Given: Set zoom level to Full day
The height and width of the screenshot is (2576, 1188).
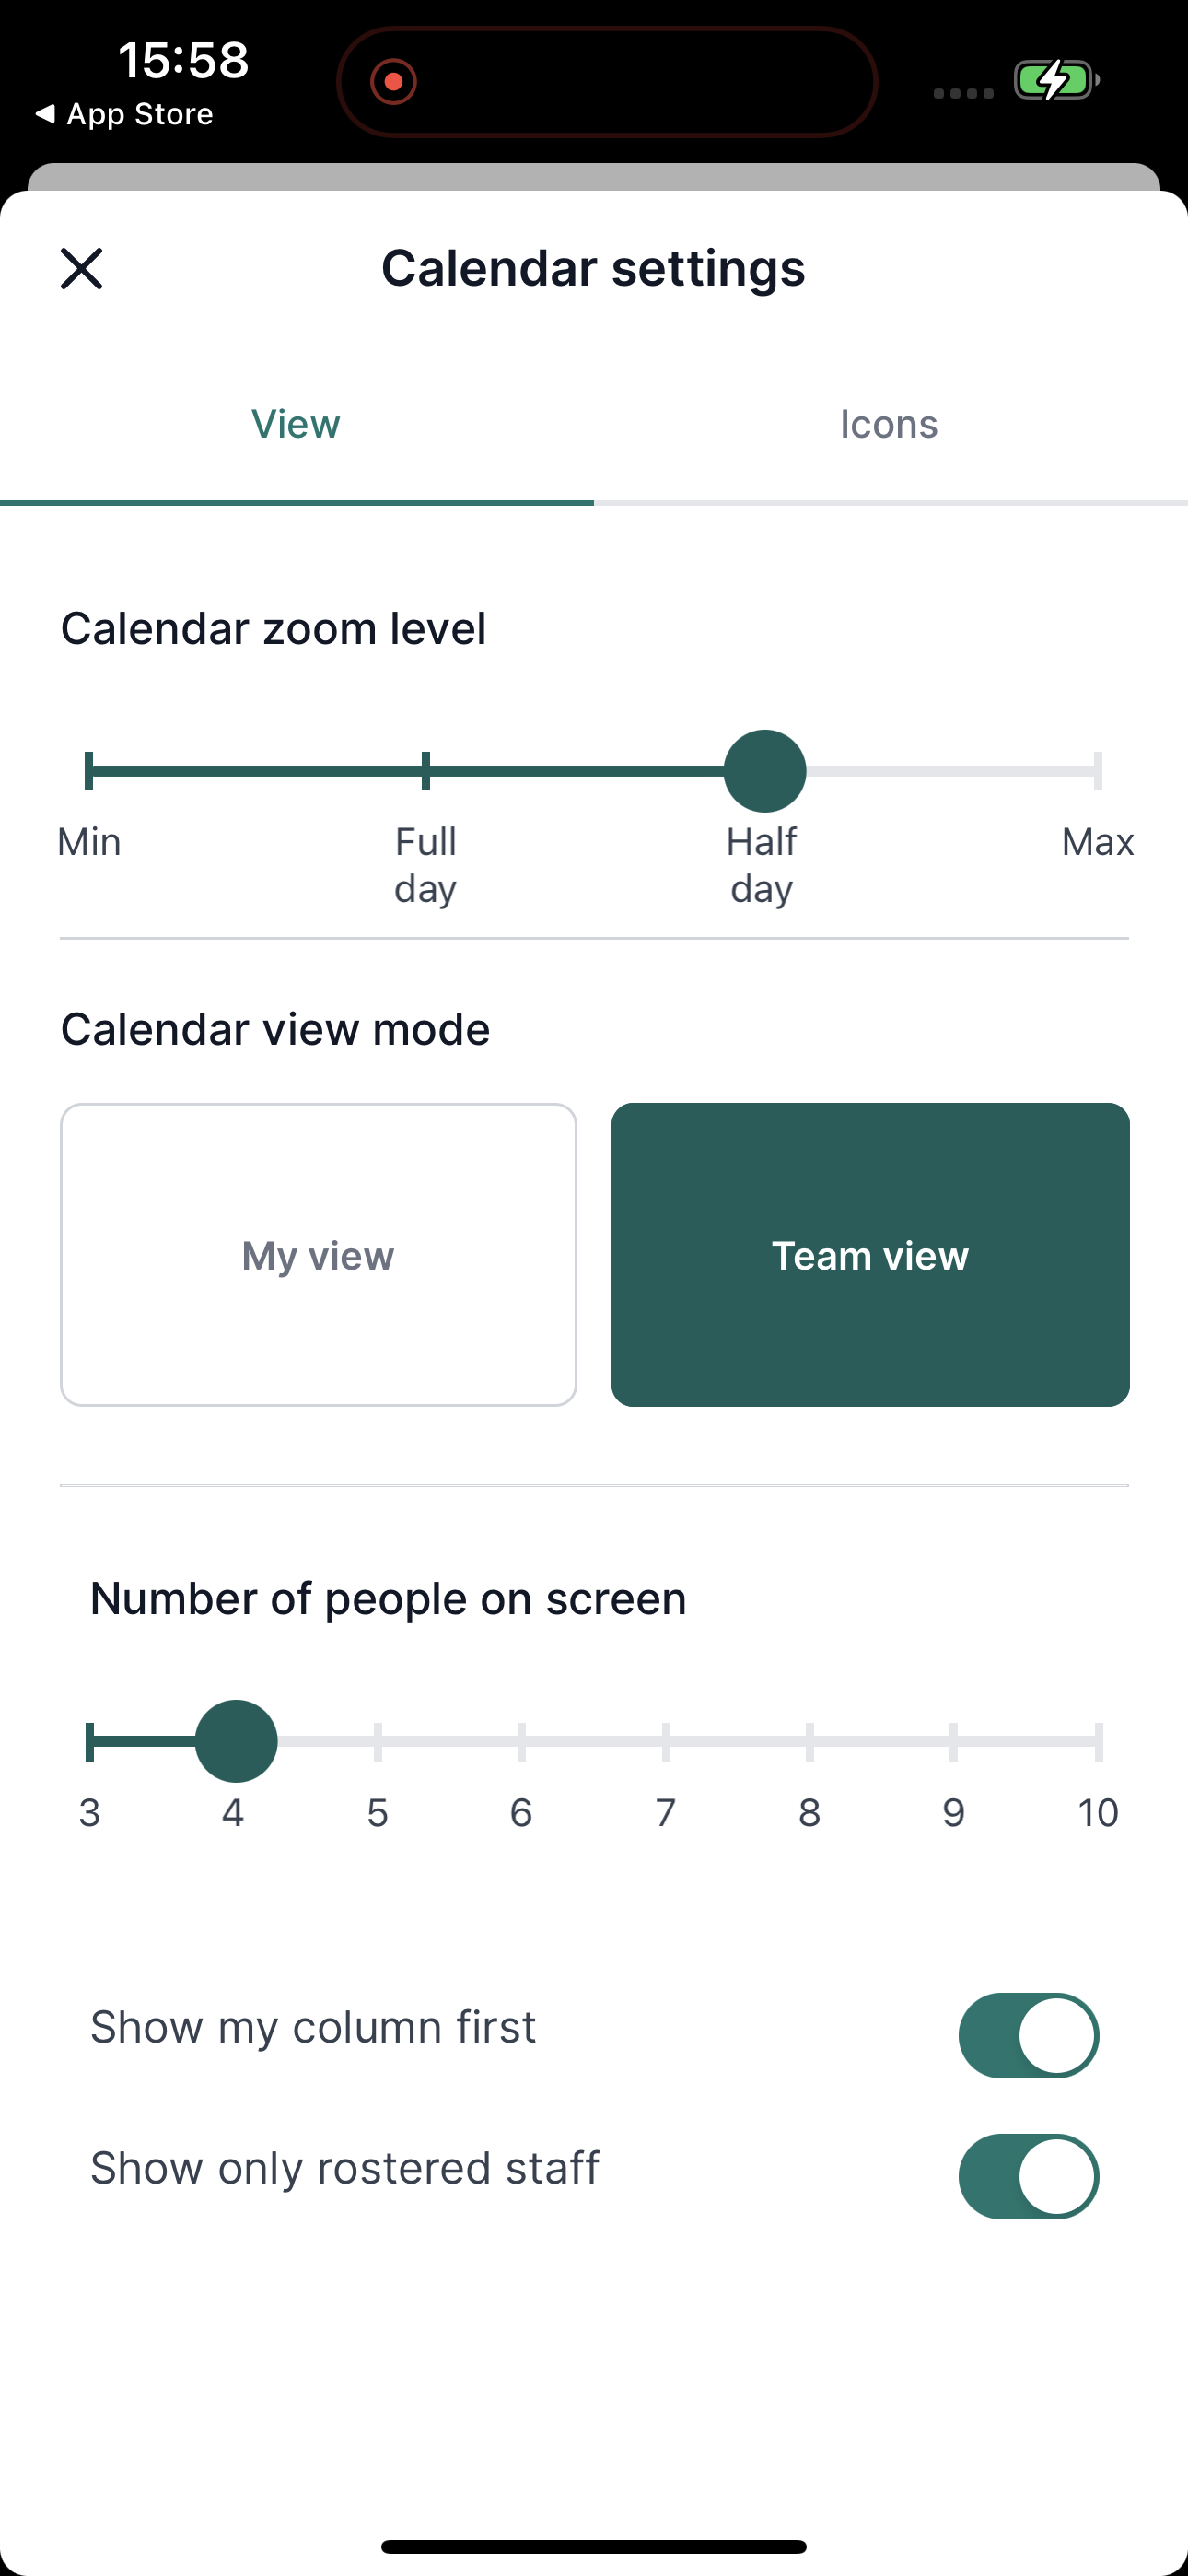Looking at the screenshot, I should click(426, 771).
